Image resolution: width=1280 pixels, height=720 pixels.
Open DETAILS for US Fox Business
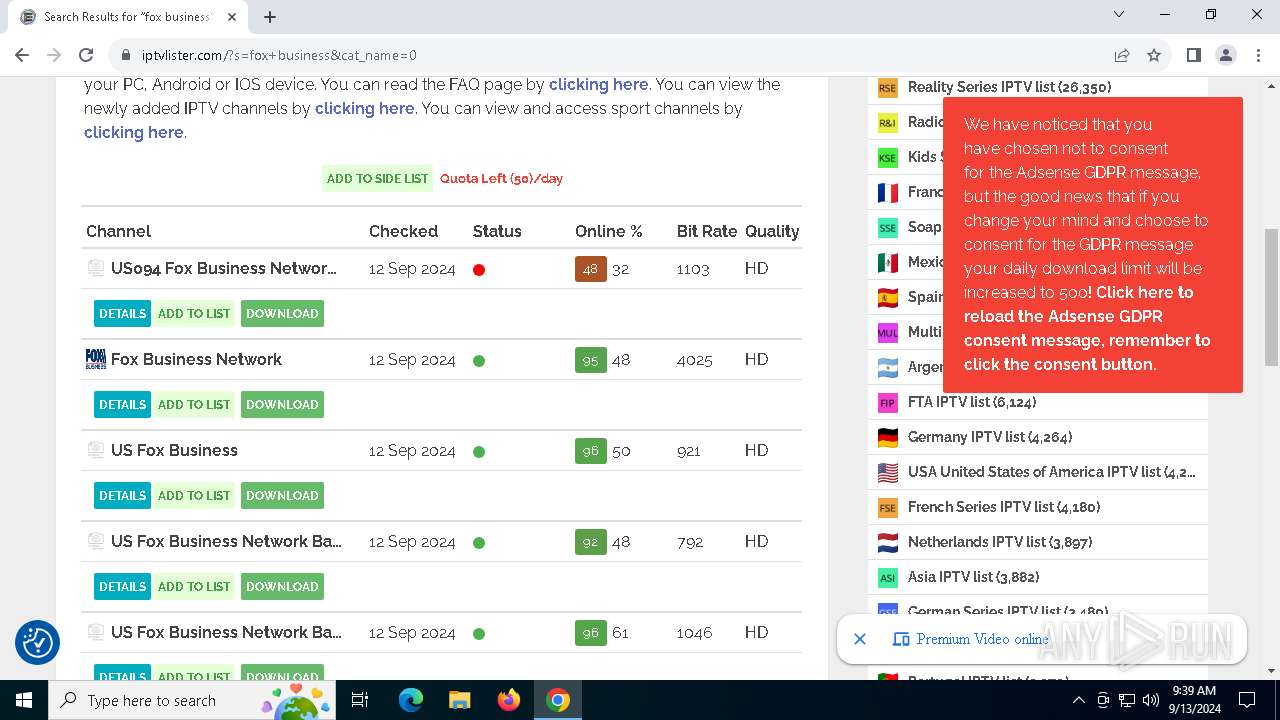[x=122, y=495]
